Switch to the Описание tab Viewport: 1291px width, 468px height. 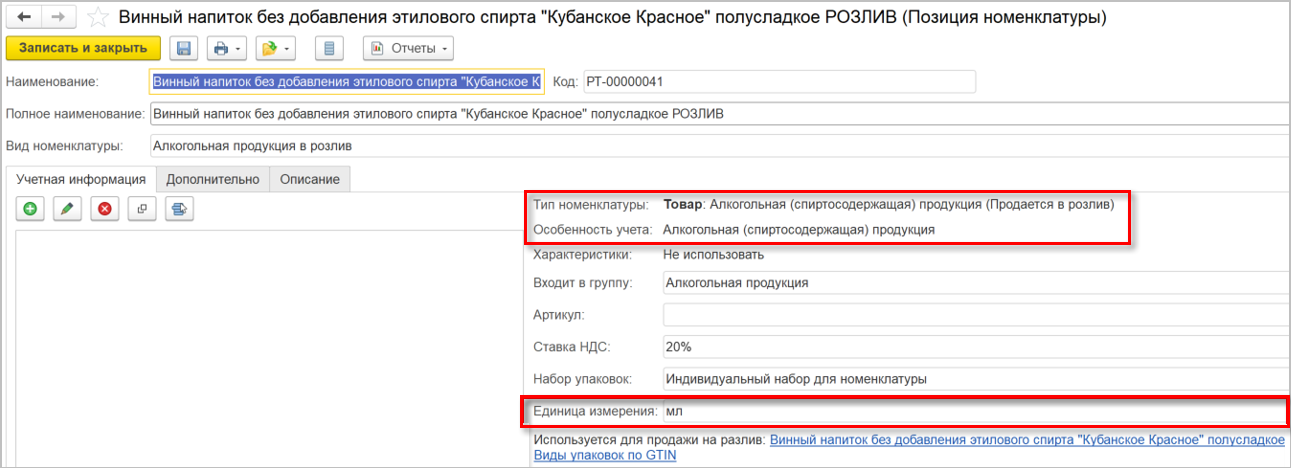tap(309, 179)
